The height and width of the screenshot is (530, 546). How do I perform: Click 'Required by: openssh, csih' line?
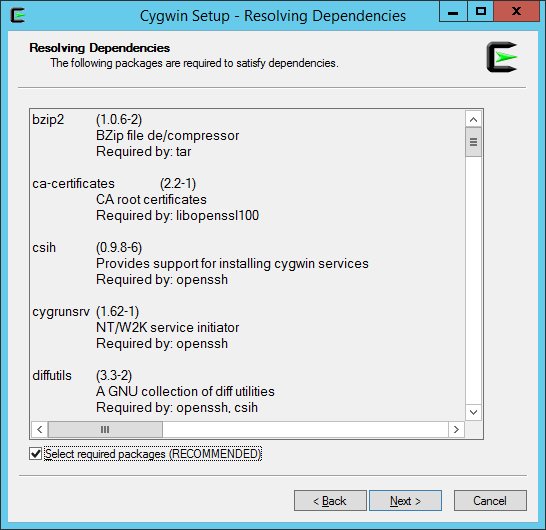click(x=177, y=408)
